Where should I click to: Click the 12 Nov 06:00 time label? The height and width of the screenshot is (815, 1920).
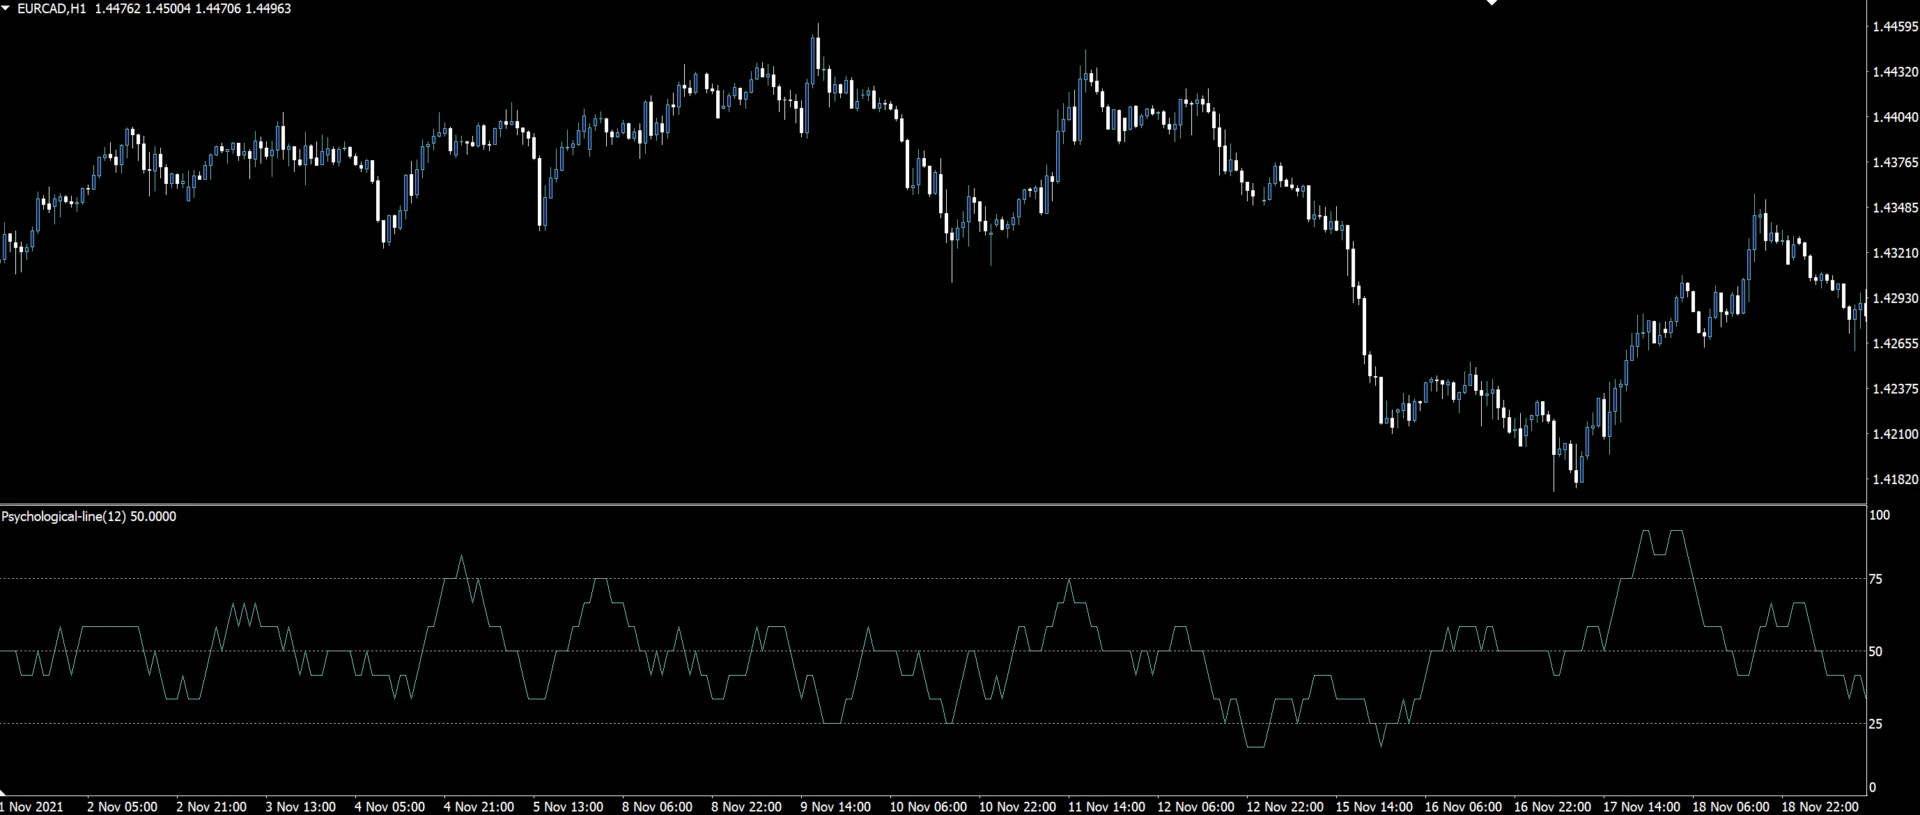[x=1195, y=807]
